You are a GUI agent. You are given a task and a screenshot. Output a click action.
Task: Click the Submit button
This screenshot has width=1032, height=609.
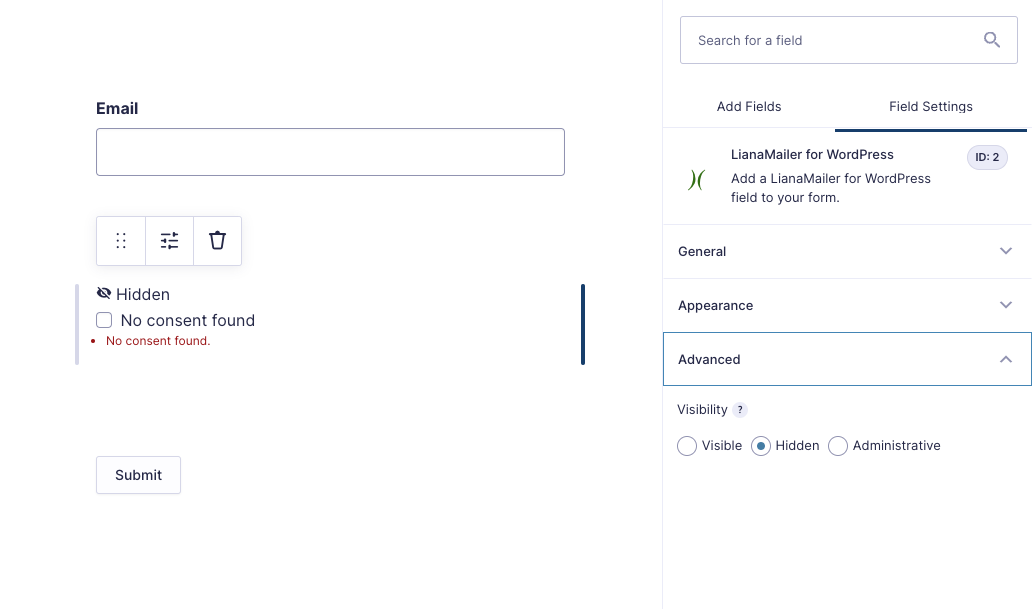pyautogui.click(x=138, y=475)
